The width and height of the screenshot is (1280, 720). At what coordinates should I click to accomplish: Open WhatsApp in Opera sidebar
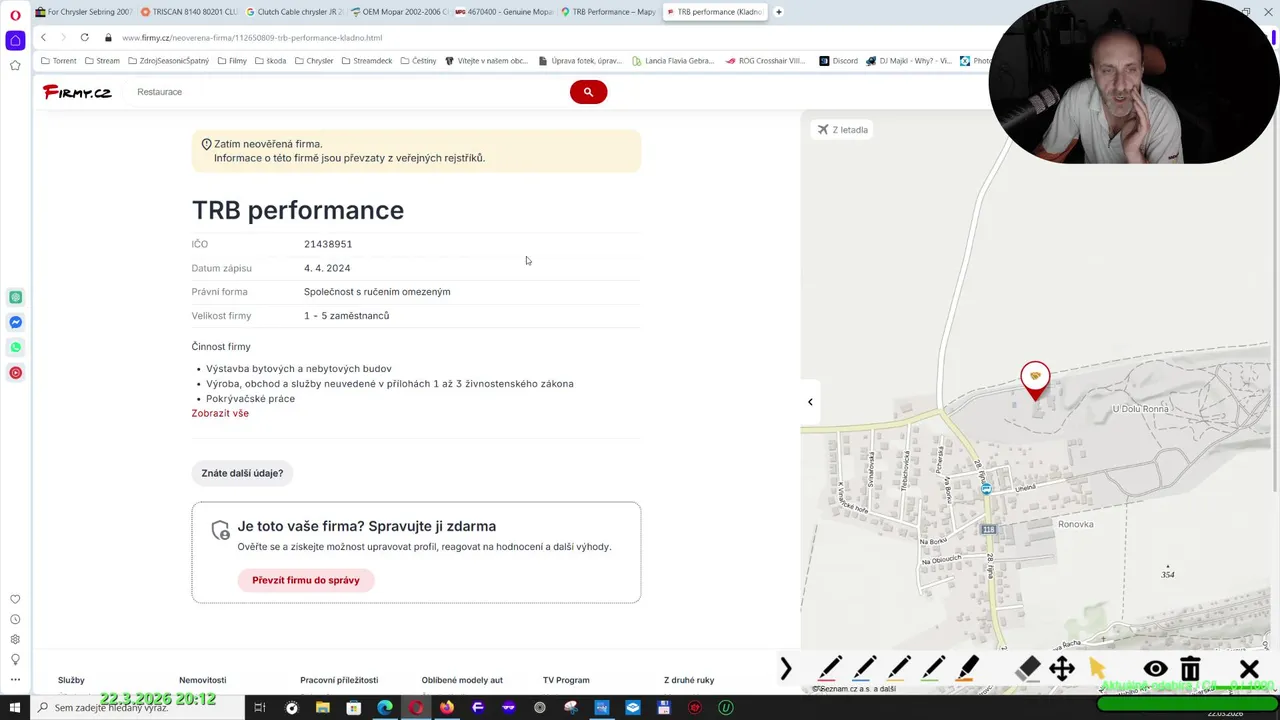(15, 347)
